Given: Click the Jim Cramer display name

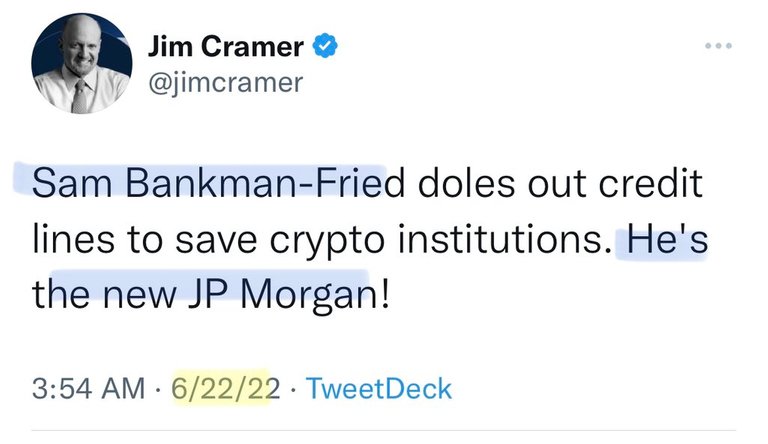Looking at the screenshot, I should tap(225, 47).
